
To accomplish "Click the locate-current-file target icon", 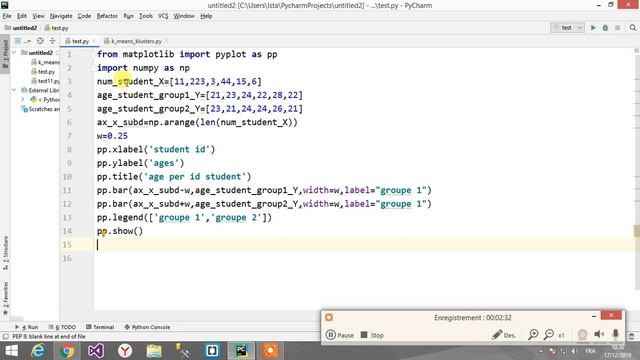I will click(x=40, y=41).
